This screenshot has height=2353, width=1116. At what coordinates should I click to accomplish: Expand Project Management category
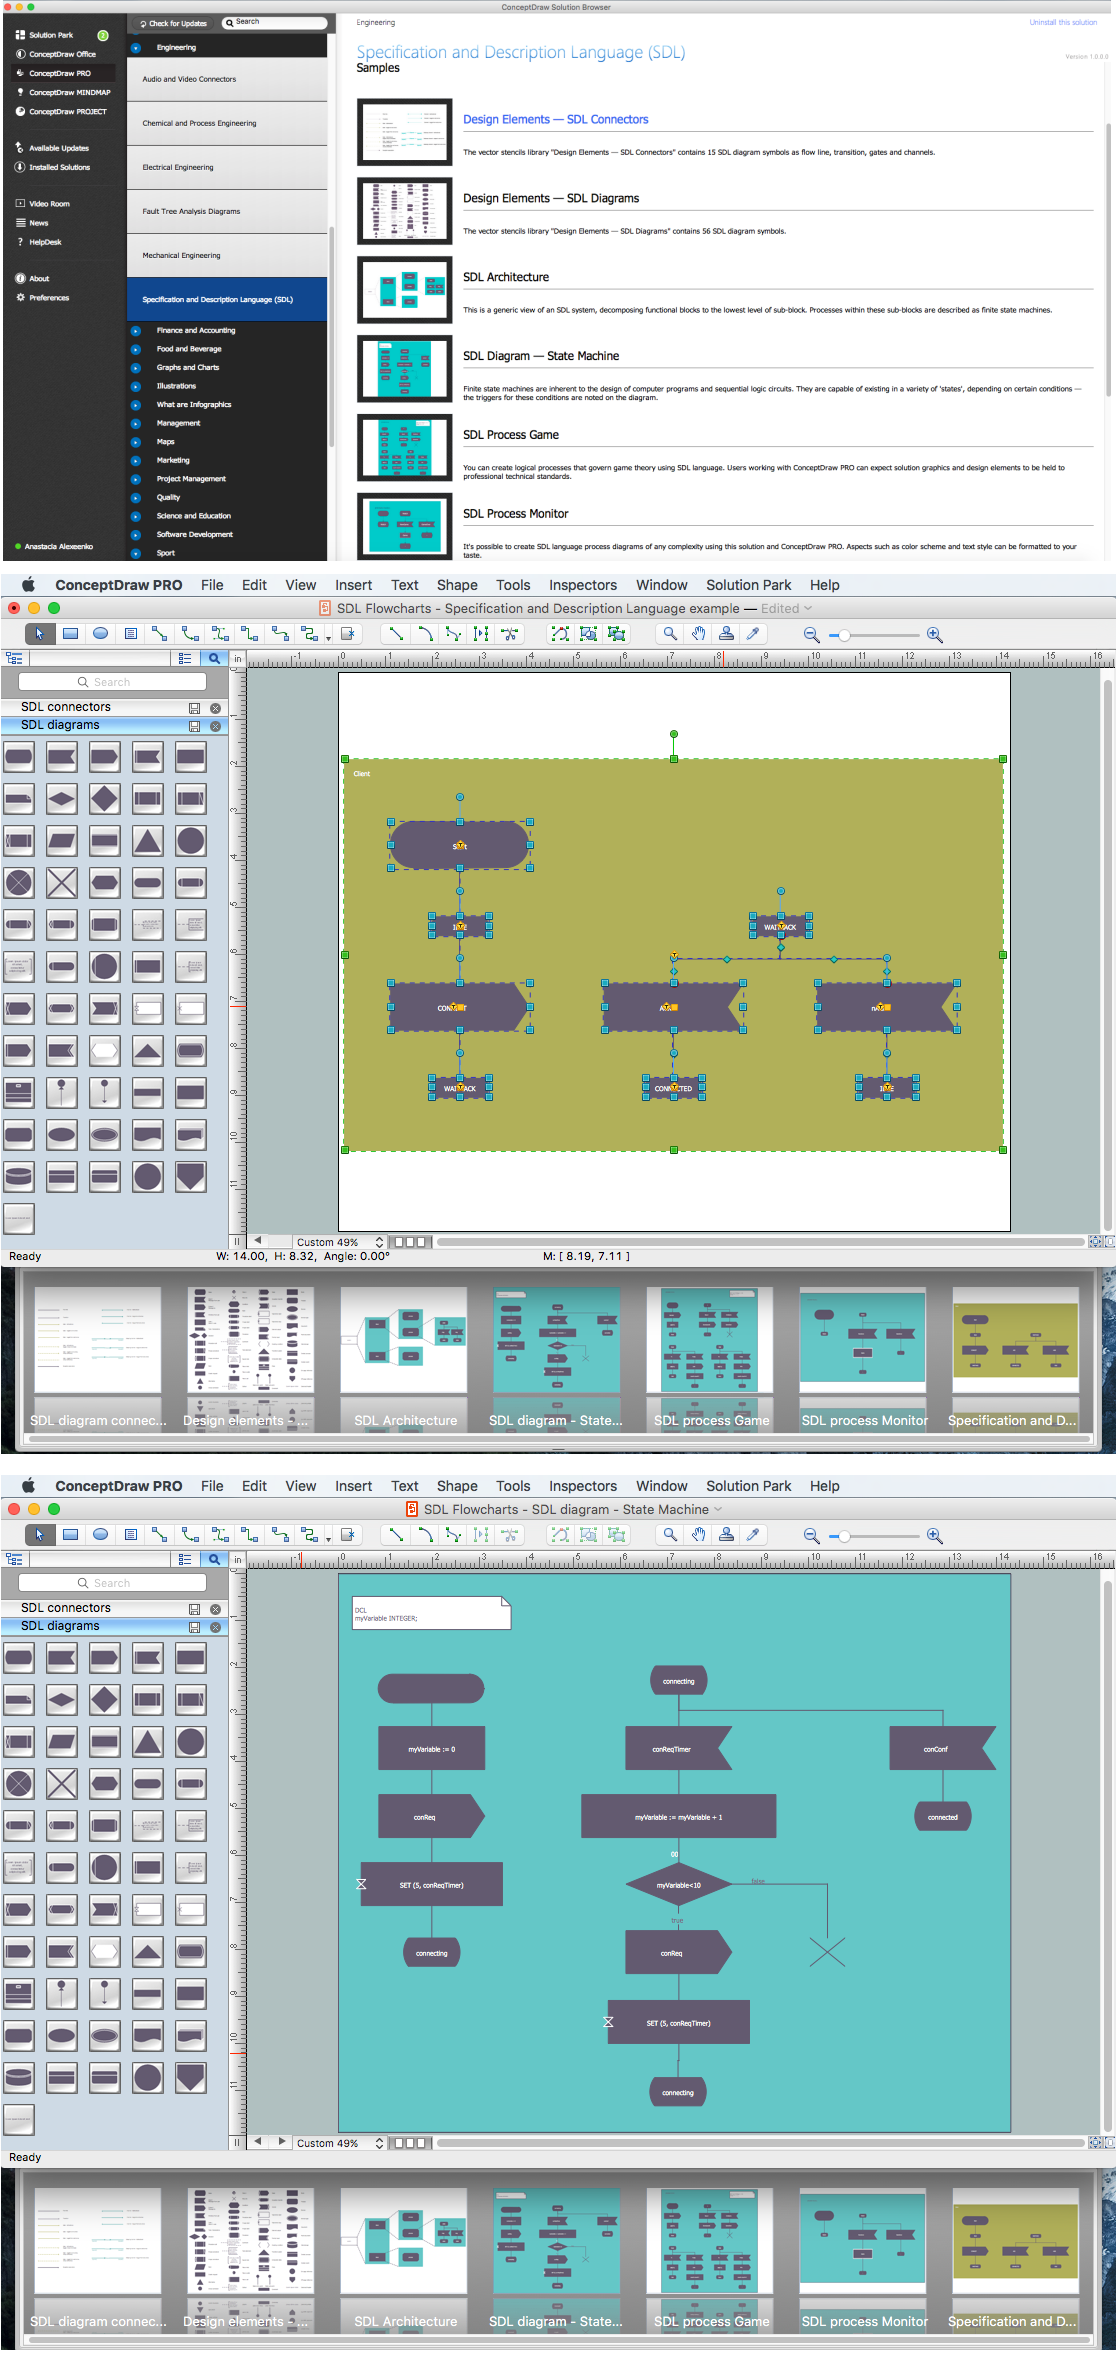pyautogui.click(x=135, y=479)
